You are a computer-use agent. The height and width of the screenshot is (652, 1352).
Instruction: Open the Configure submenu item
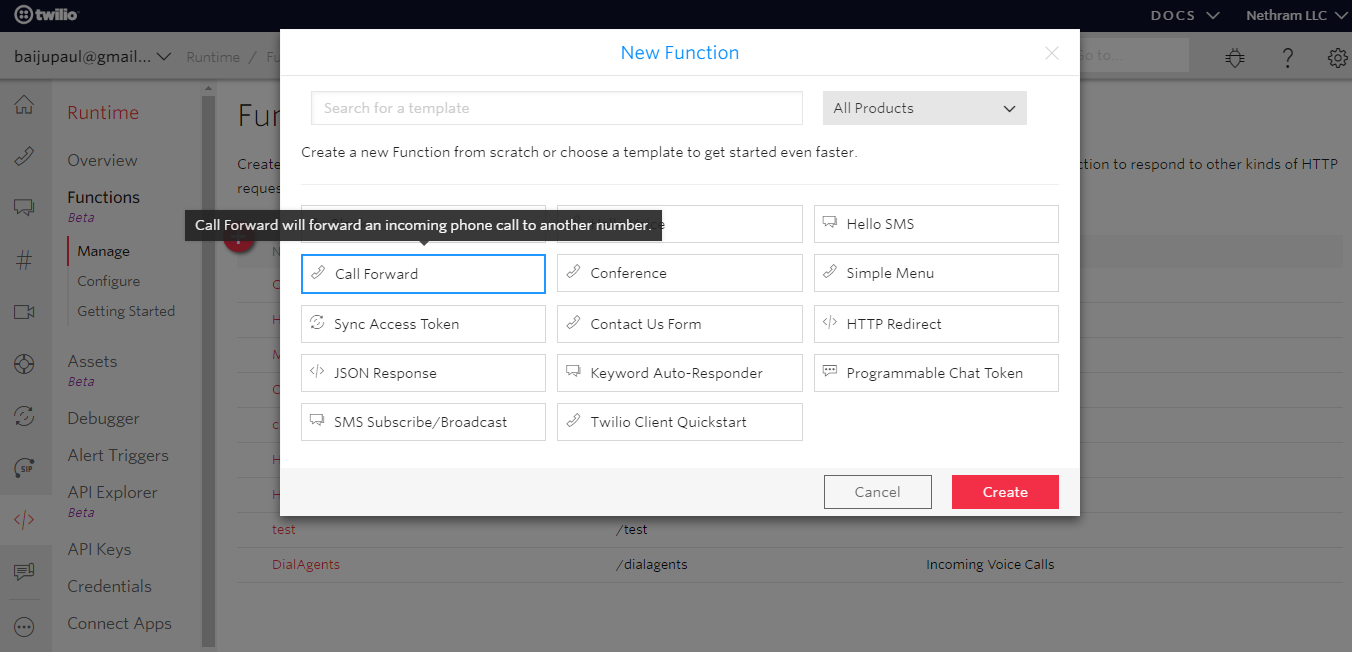tap(109, 281)
